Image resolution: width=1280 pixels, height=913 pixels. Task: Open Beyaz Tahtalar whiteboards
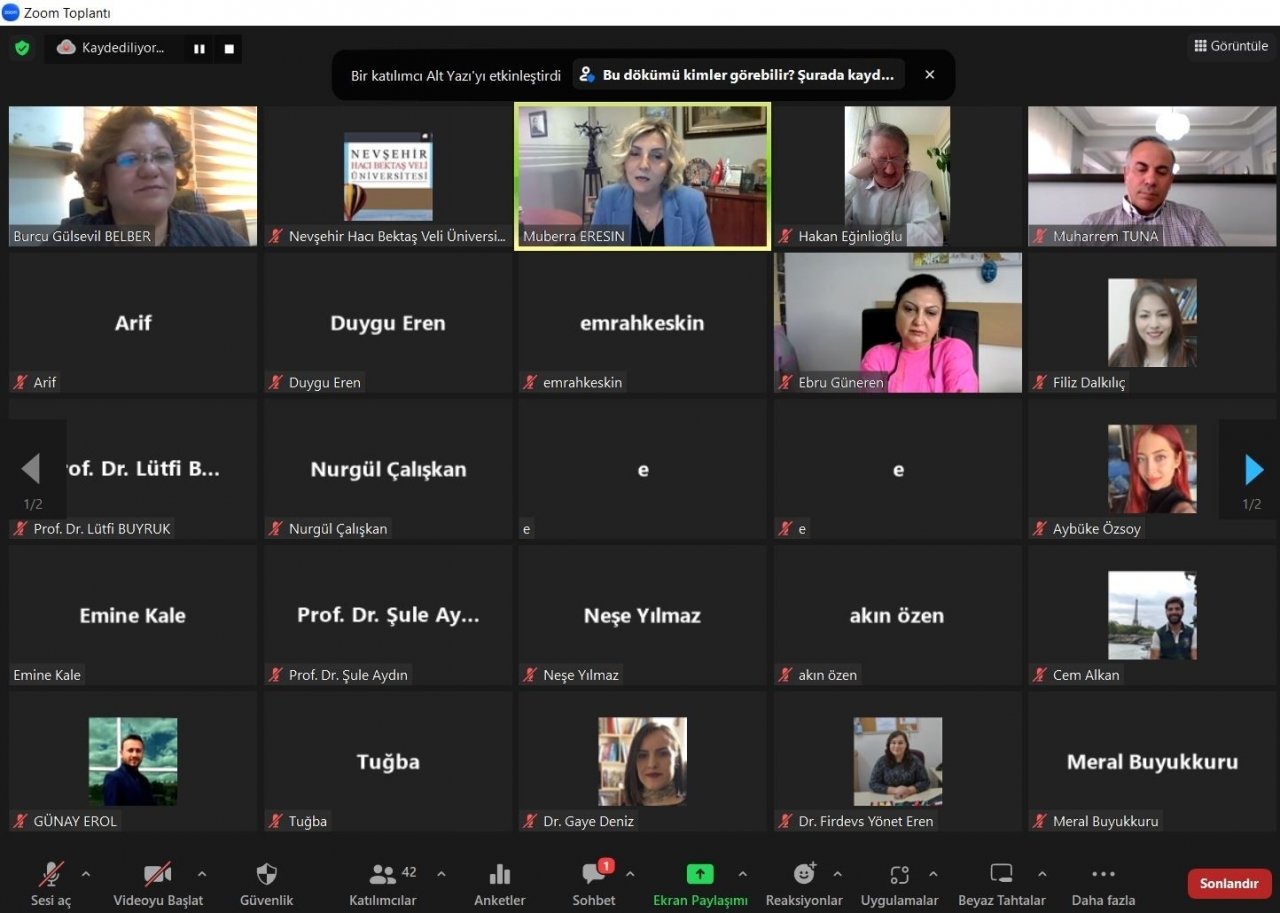click(x=1001, y=875)
